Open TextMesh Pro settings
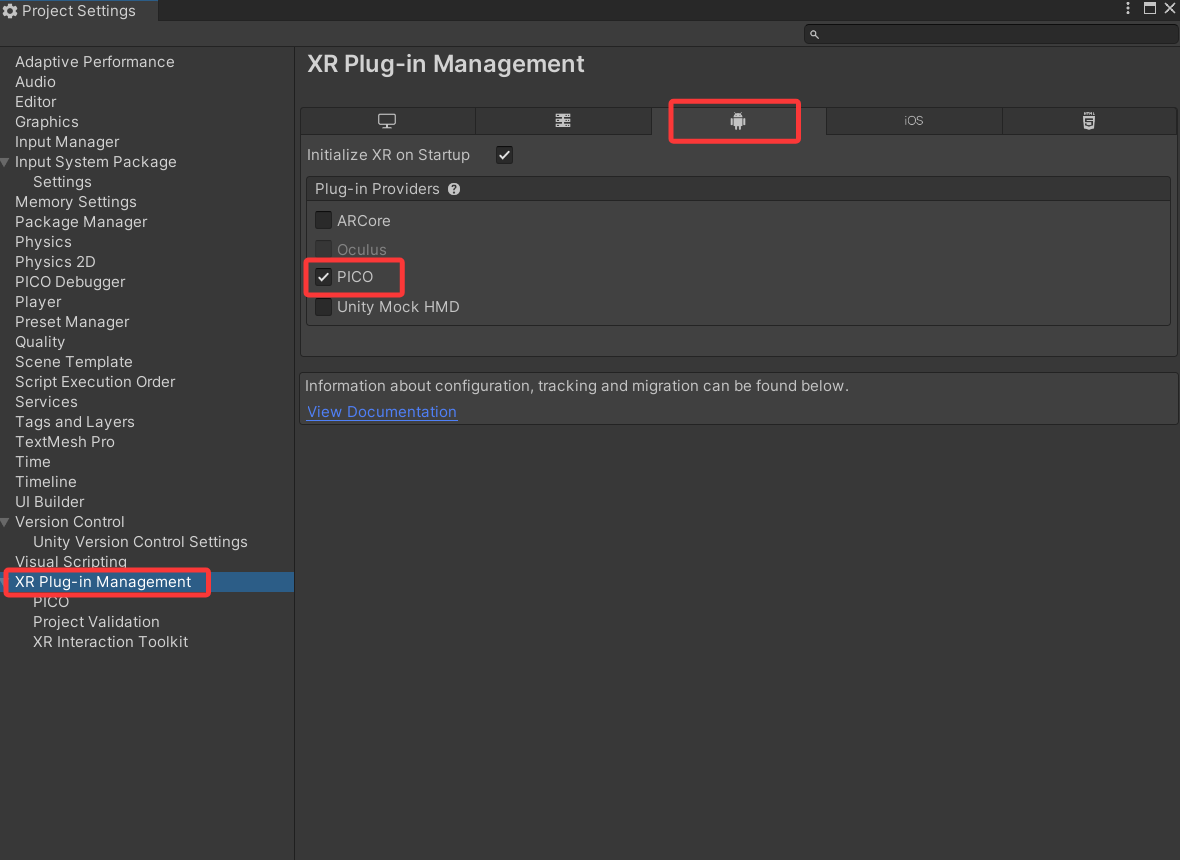This screenshot has width=1180, height=860. tap(65, 442)
